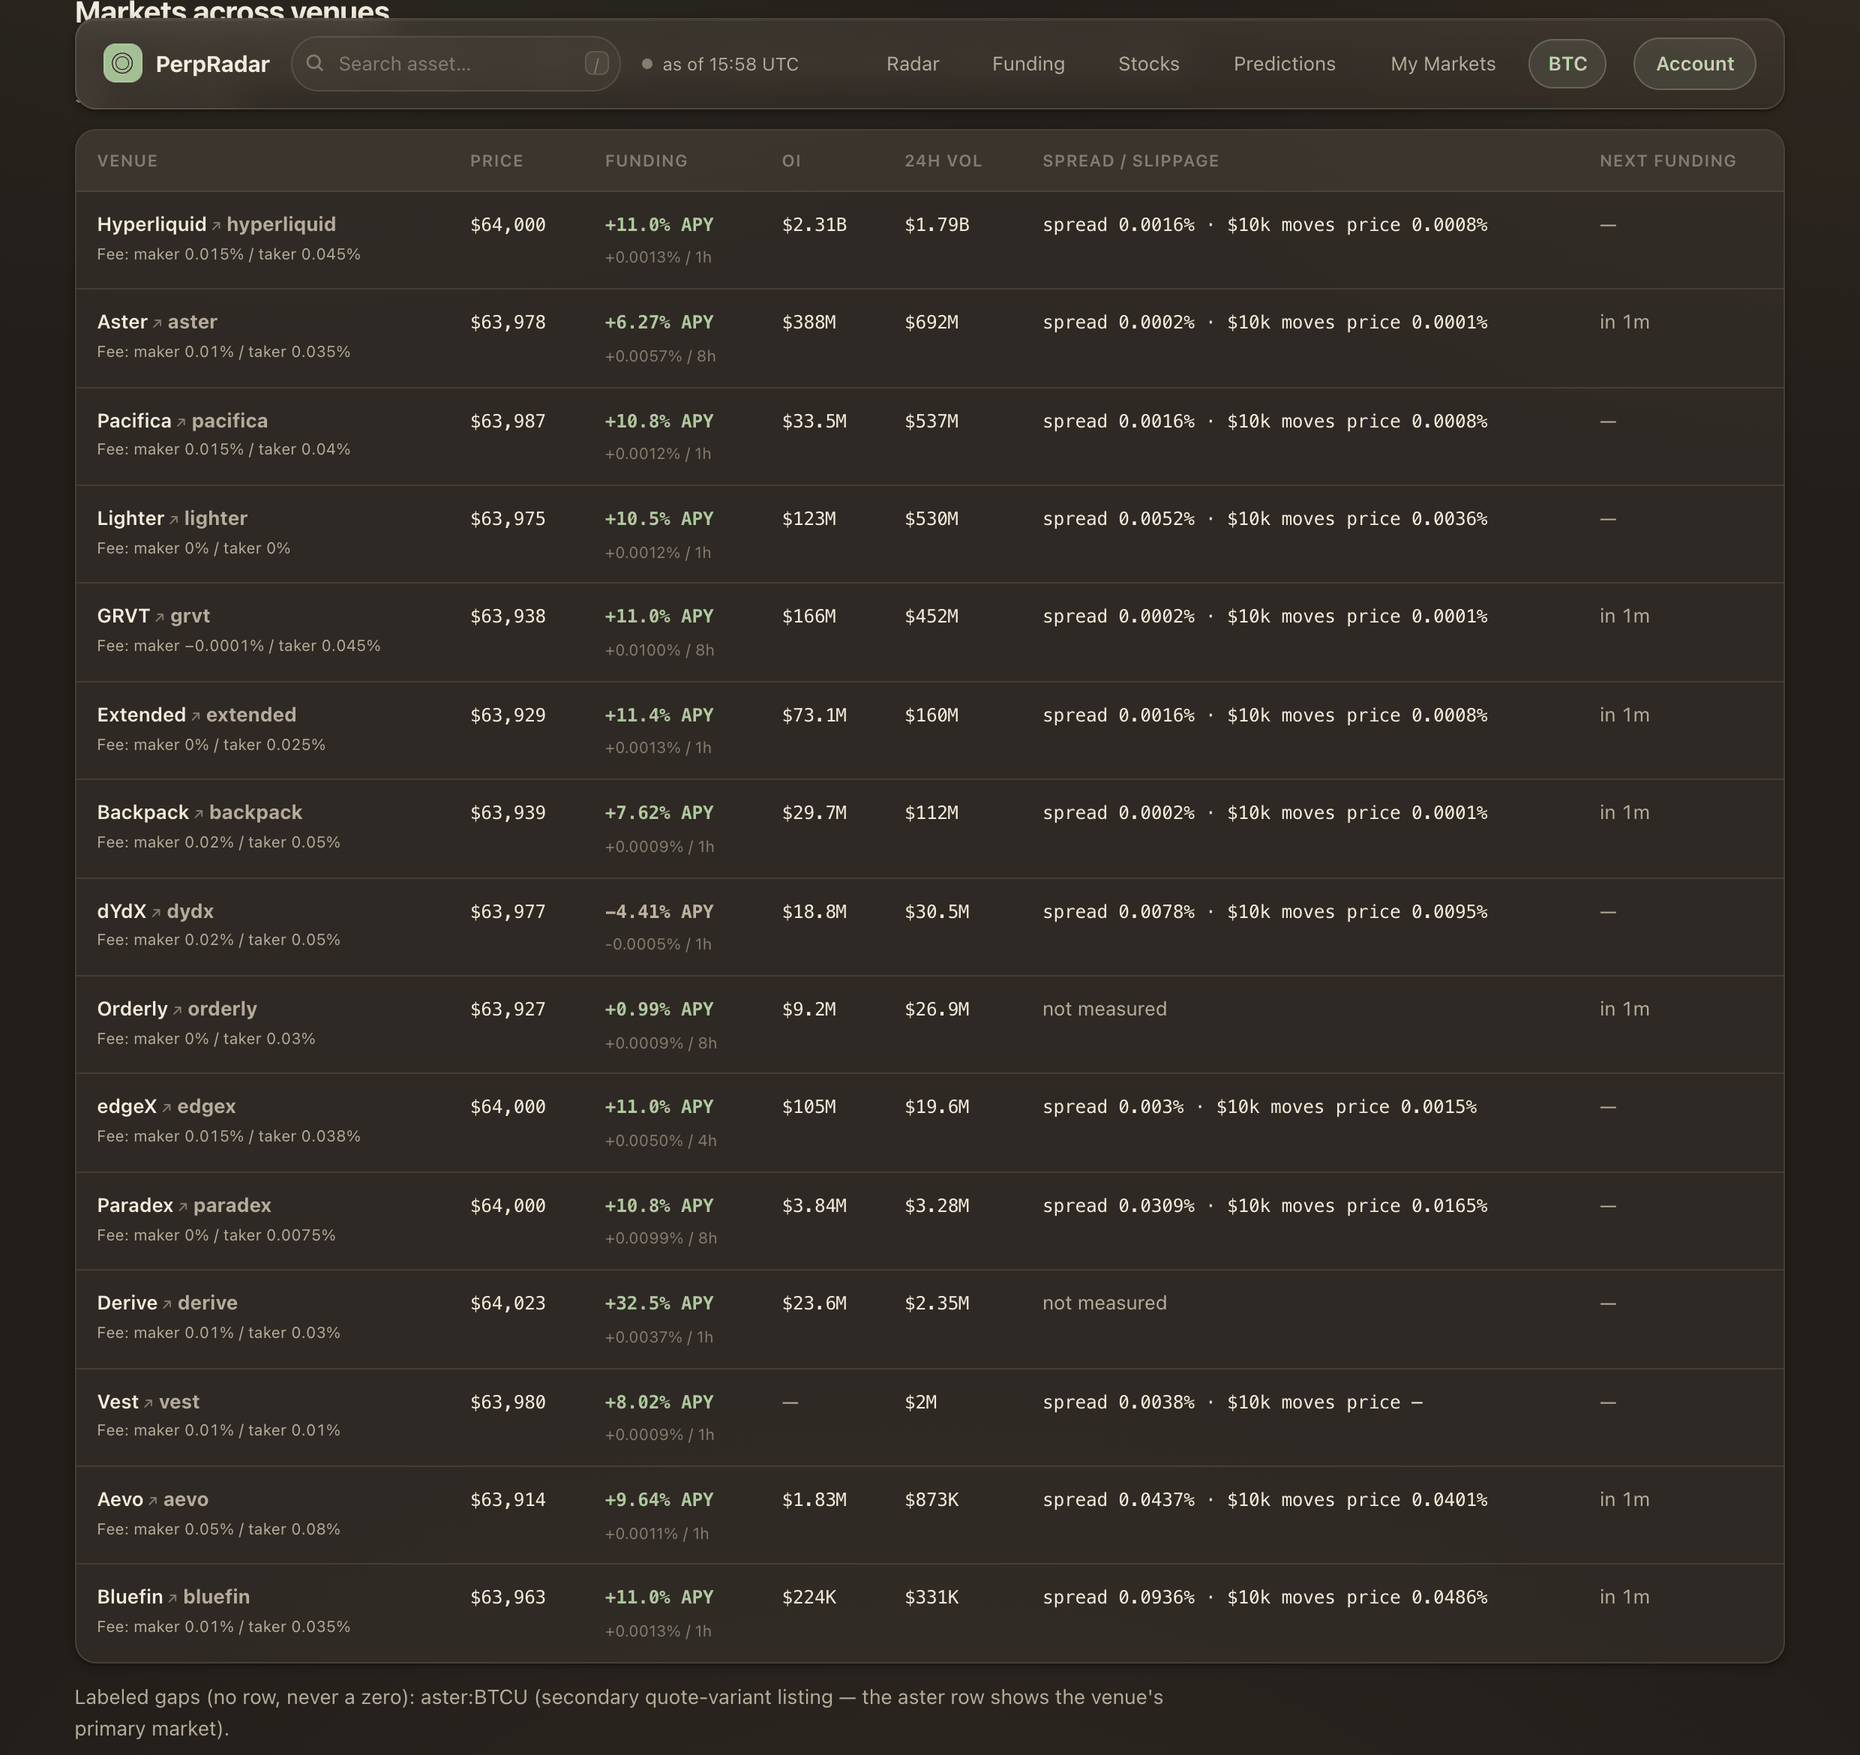Click the live status dot indicator
Screen dimensions: 1860x1755
pyautogui.click(x=647, y=64)
